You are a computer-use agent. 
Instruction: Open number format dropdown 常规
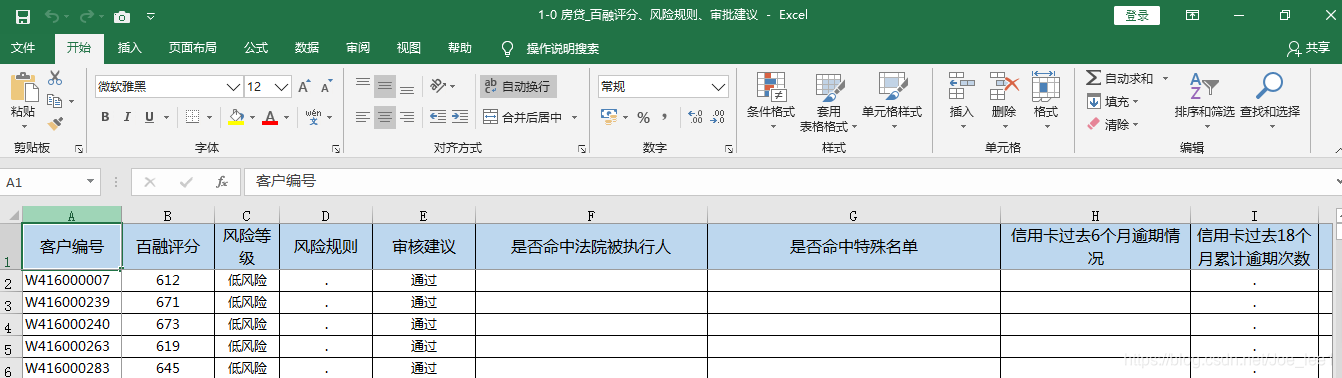click(719, 86)
